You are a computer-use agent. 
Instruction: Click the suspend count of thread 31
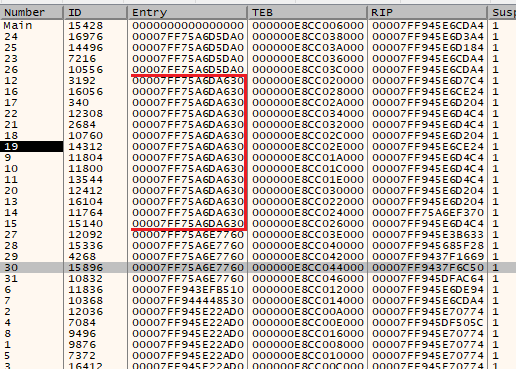(496, 279)
